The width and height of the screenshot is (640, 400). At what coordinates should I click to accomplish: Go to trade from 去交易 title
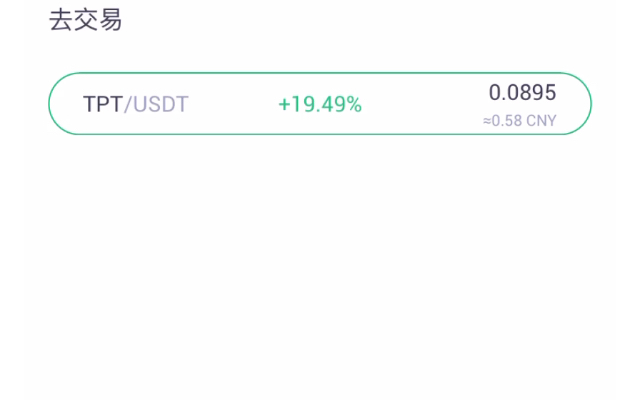(x=85, y=20)
